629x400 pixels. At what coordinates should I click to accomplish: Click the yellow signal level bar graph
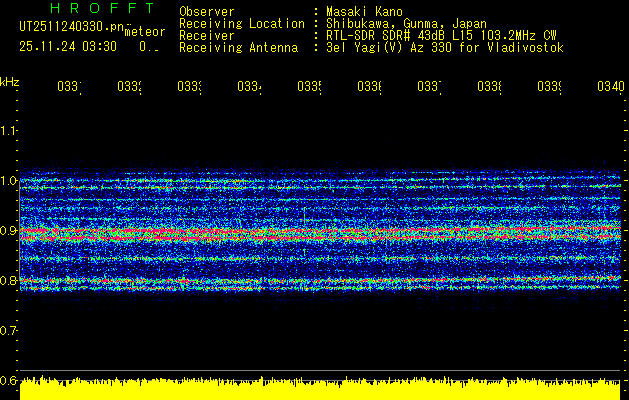(x=320, y=389)
